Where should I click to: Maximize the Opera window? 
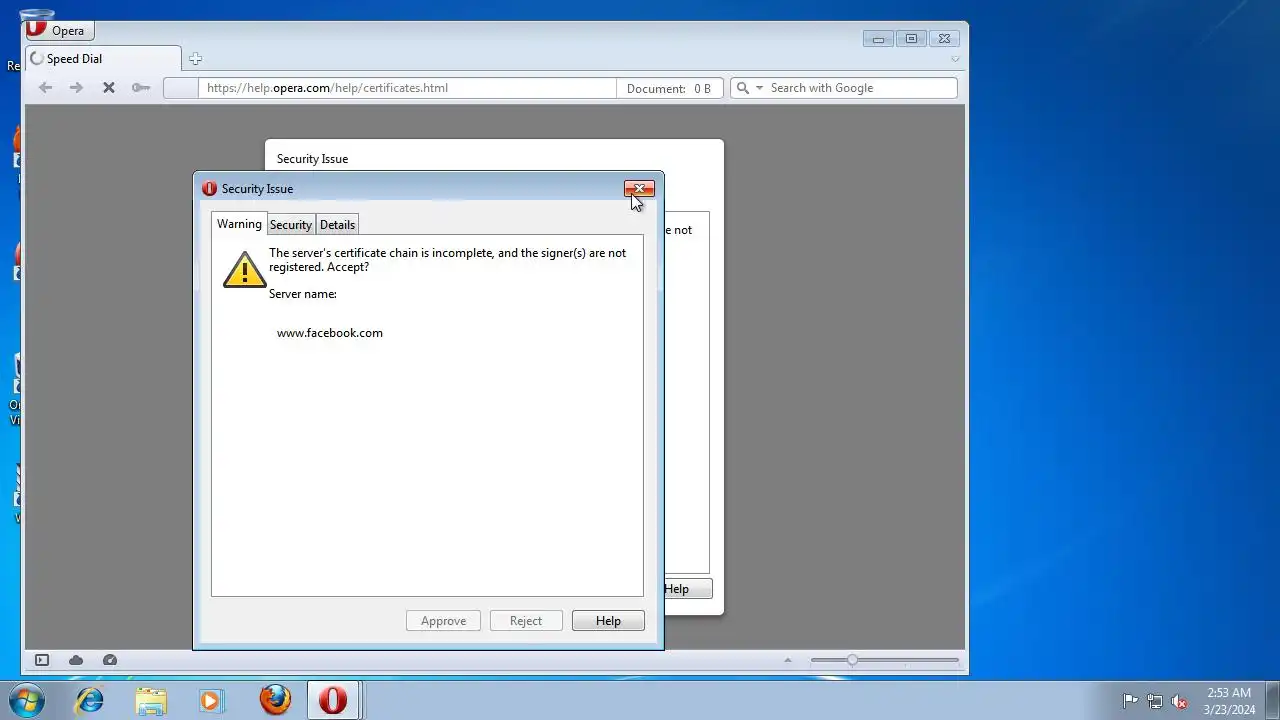[x=911, y=39]
